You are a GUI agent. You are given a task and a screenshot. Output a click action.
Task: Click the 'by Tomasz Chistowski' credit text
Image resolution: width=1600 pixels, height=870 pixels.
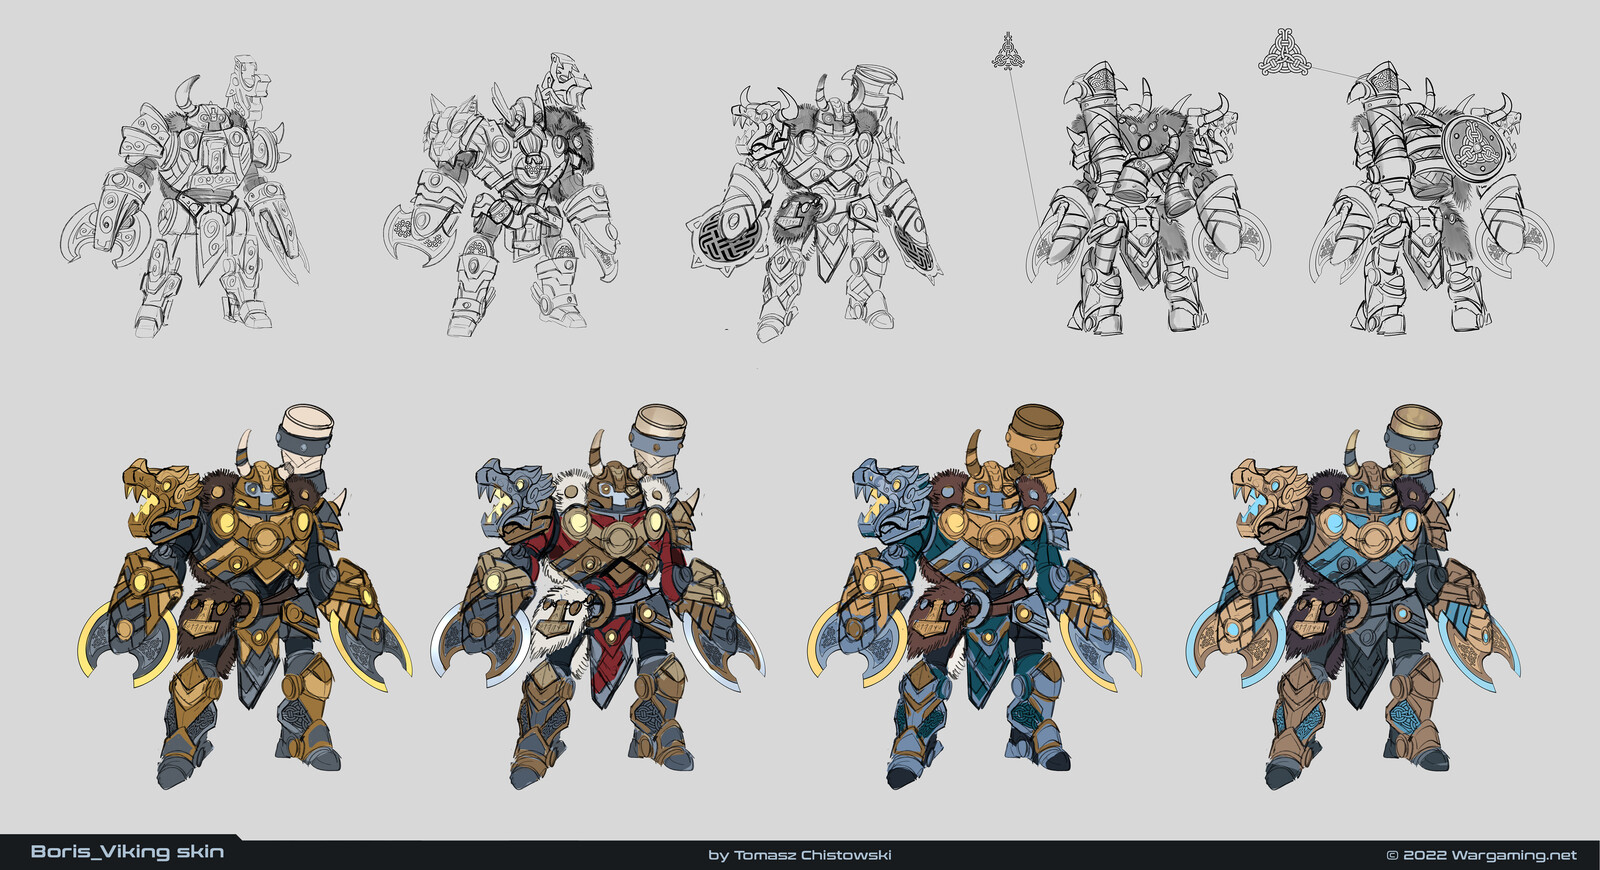point(799,855)
